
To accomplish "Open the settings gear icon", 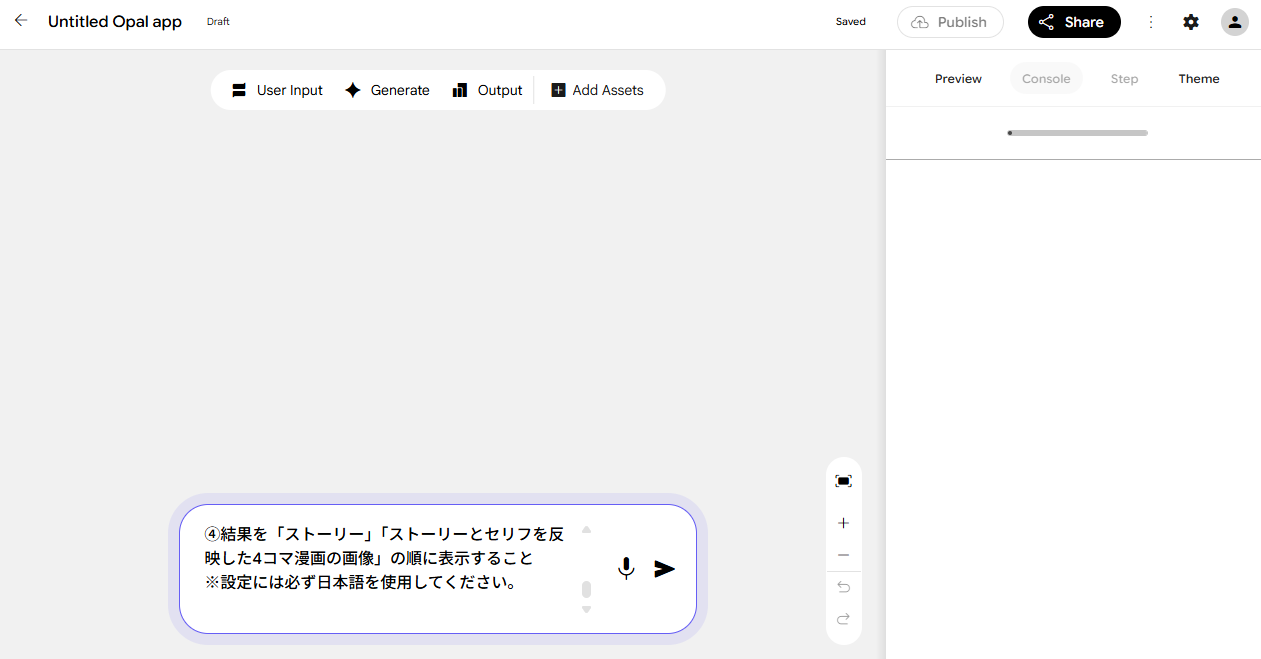I will pyautogui.click(x=1191, y=22).
